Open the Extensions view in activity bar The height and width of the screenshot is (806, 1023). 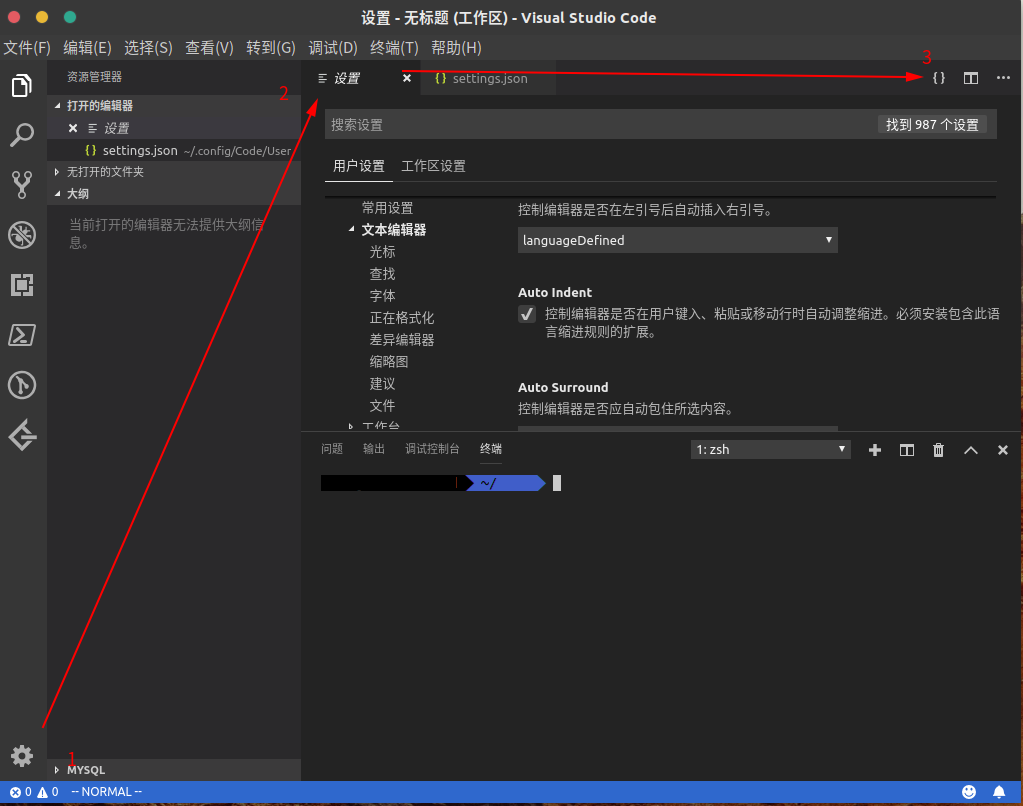(x=22, y=285)
